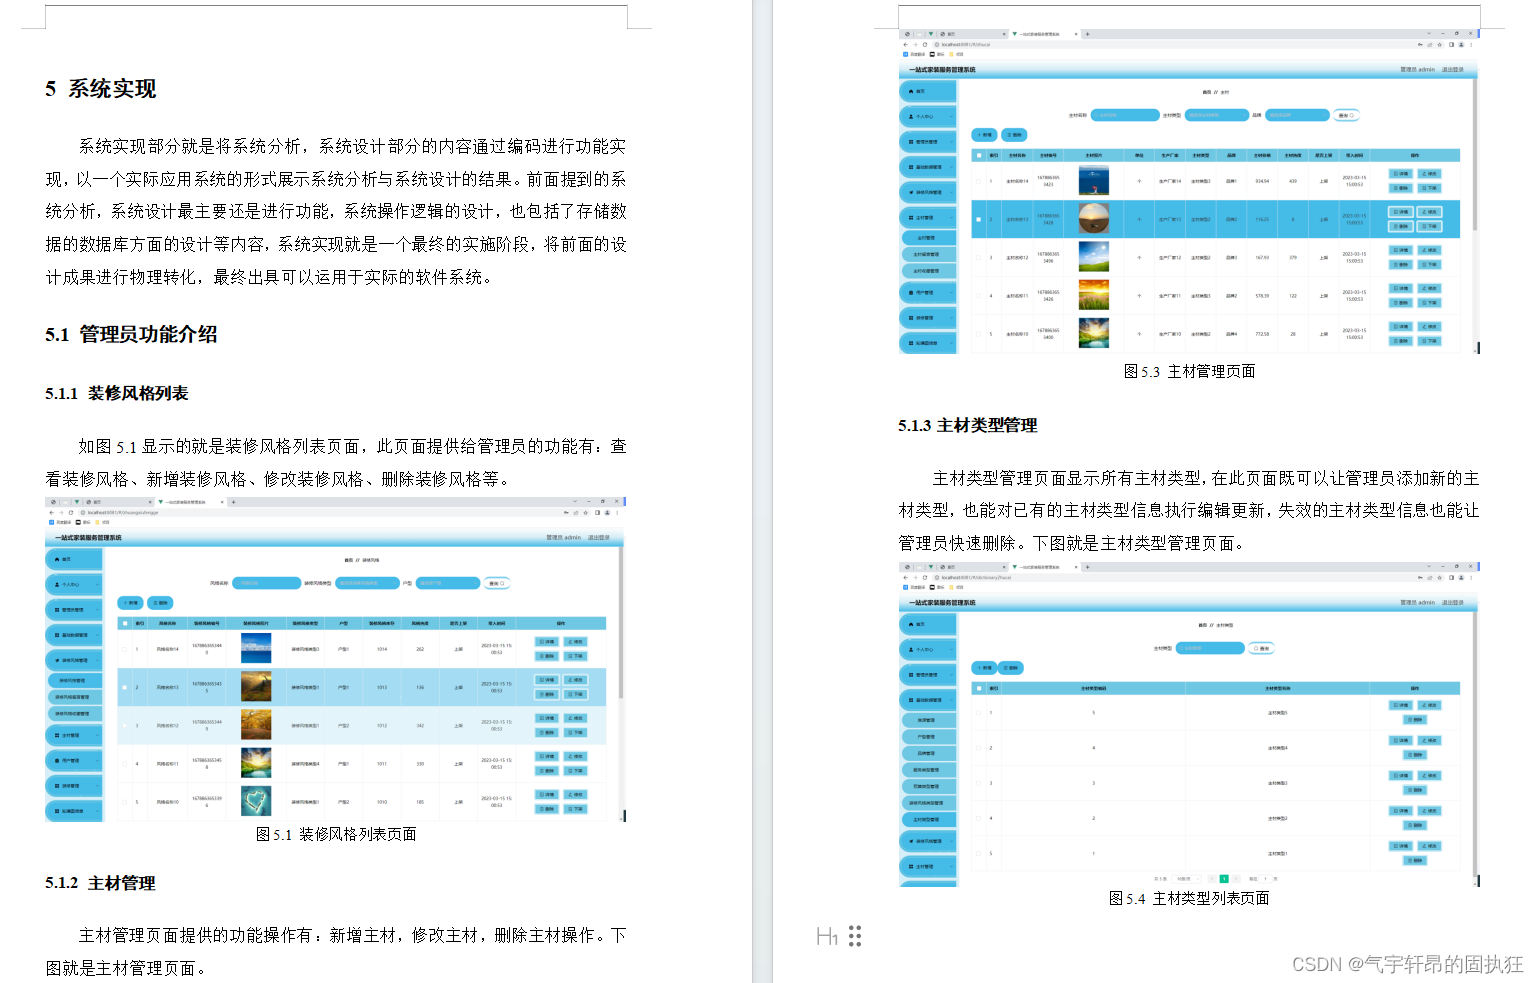1539x983 pixels.
Task: Click 风格名称 input field in figure 5.1
Action: (266, 583)
